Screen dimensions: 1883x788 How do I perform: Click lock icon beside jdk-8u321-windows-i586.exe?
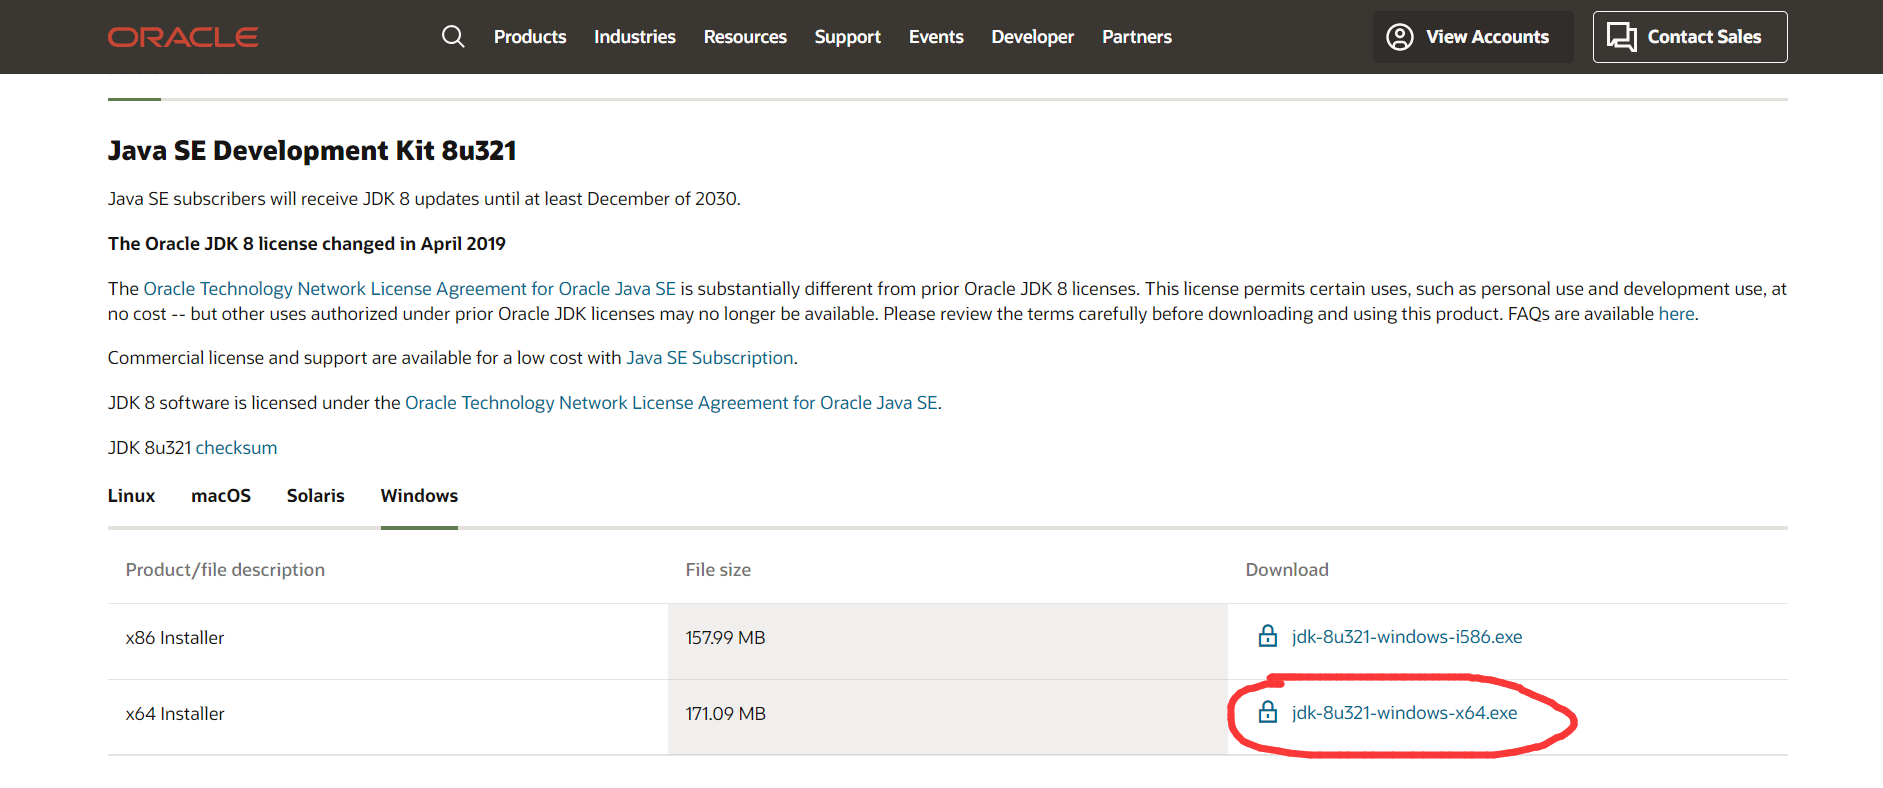coord(1268,636)
